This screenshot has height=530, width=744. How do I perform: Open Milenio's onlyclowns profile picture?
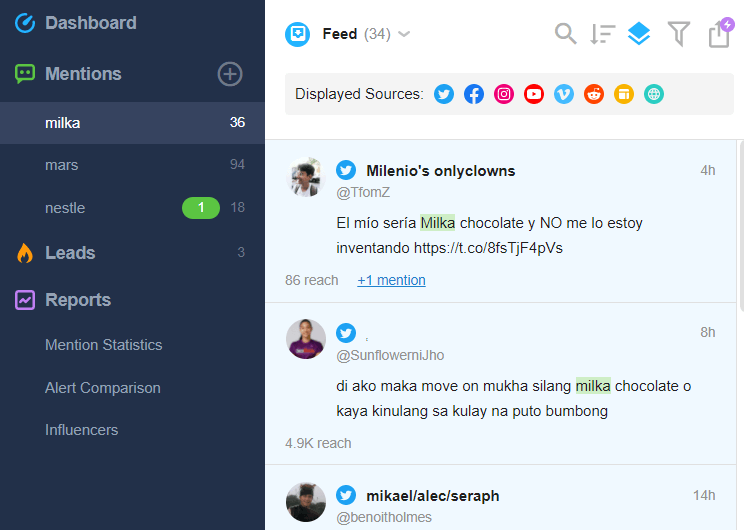[x=306, y=177]
